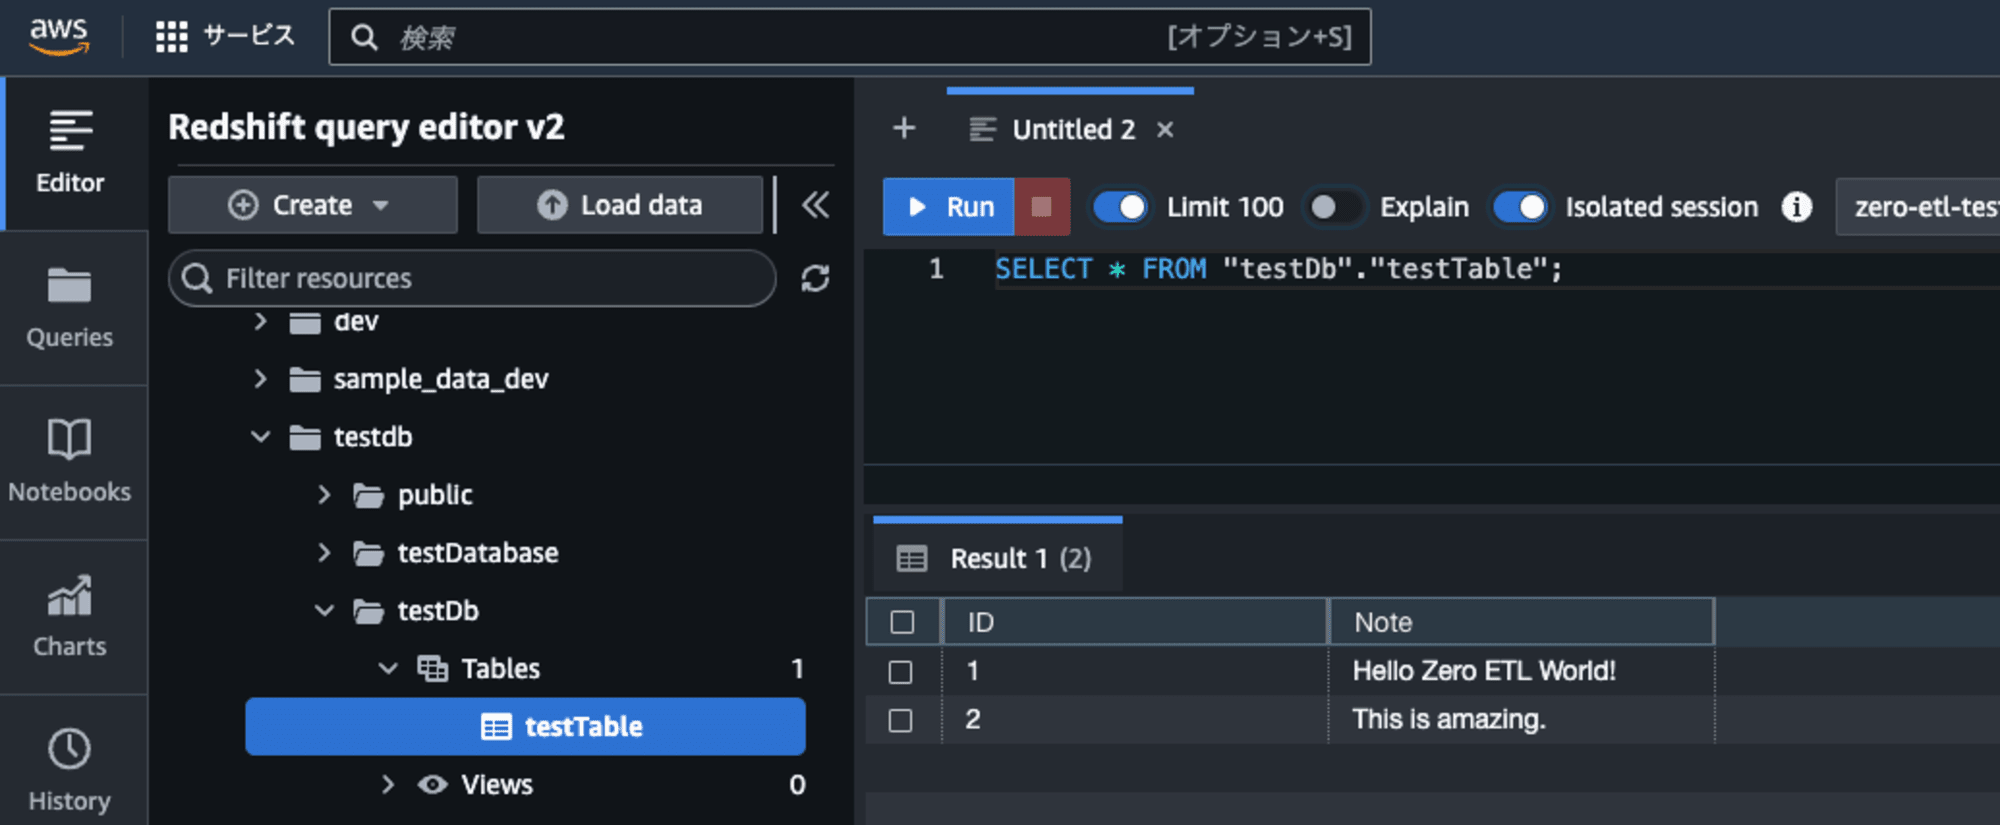
Task: Click the Load data button
Action: (x=620, y=205)
